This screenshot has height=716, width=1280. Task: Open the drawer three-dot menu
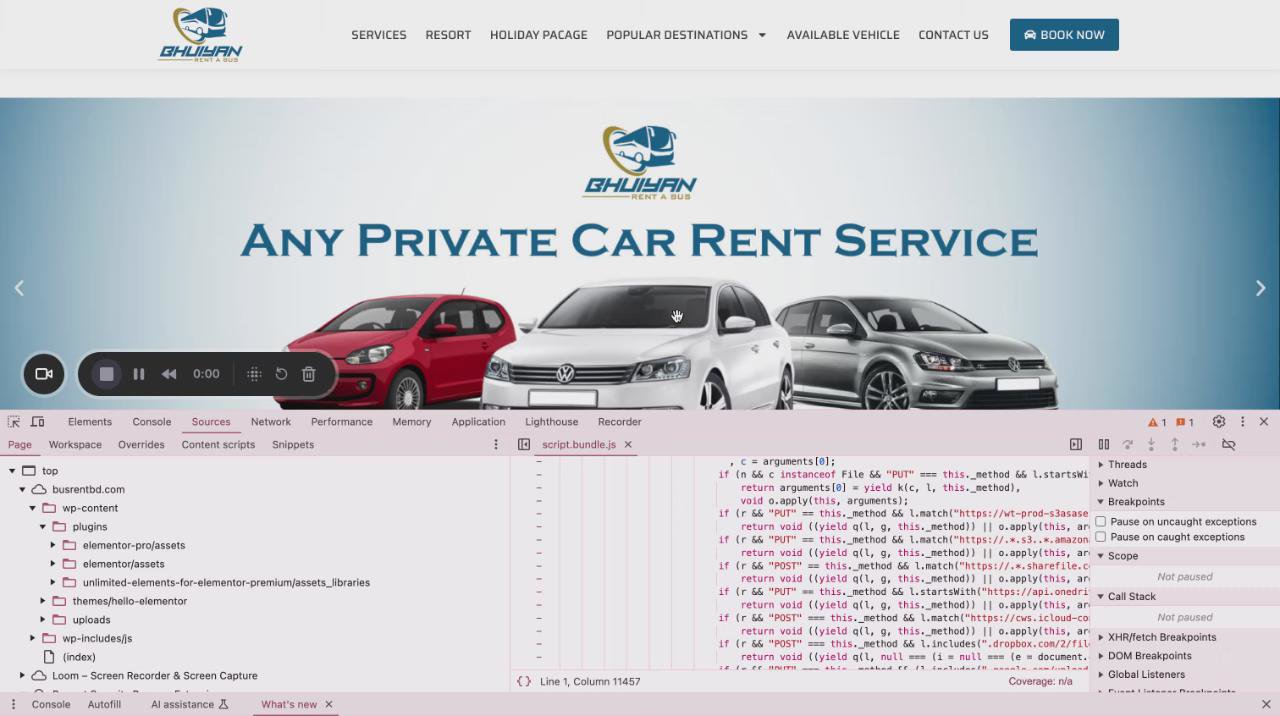[x=14, y=705]
